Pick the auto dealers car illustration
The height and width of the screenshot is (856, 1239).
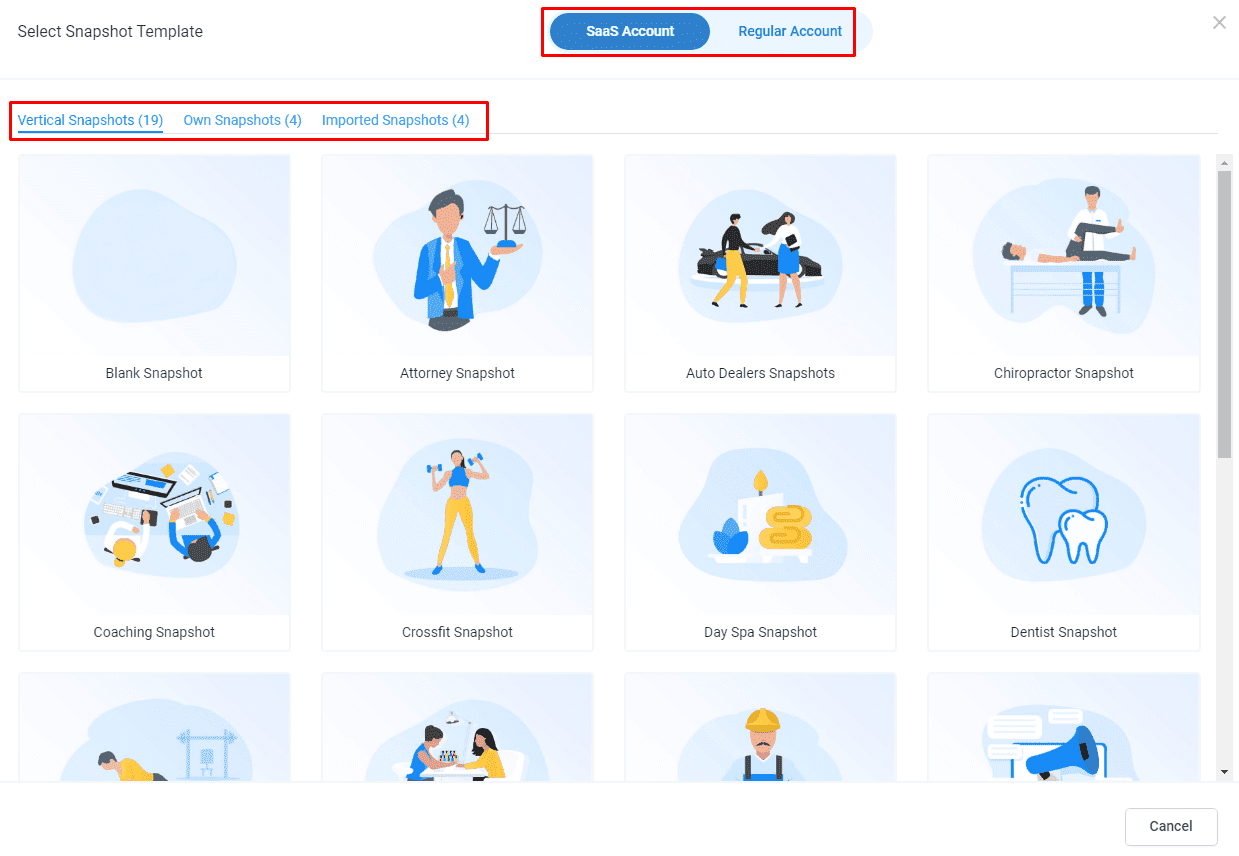point(760,255)
